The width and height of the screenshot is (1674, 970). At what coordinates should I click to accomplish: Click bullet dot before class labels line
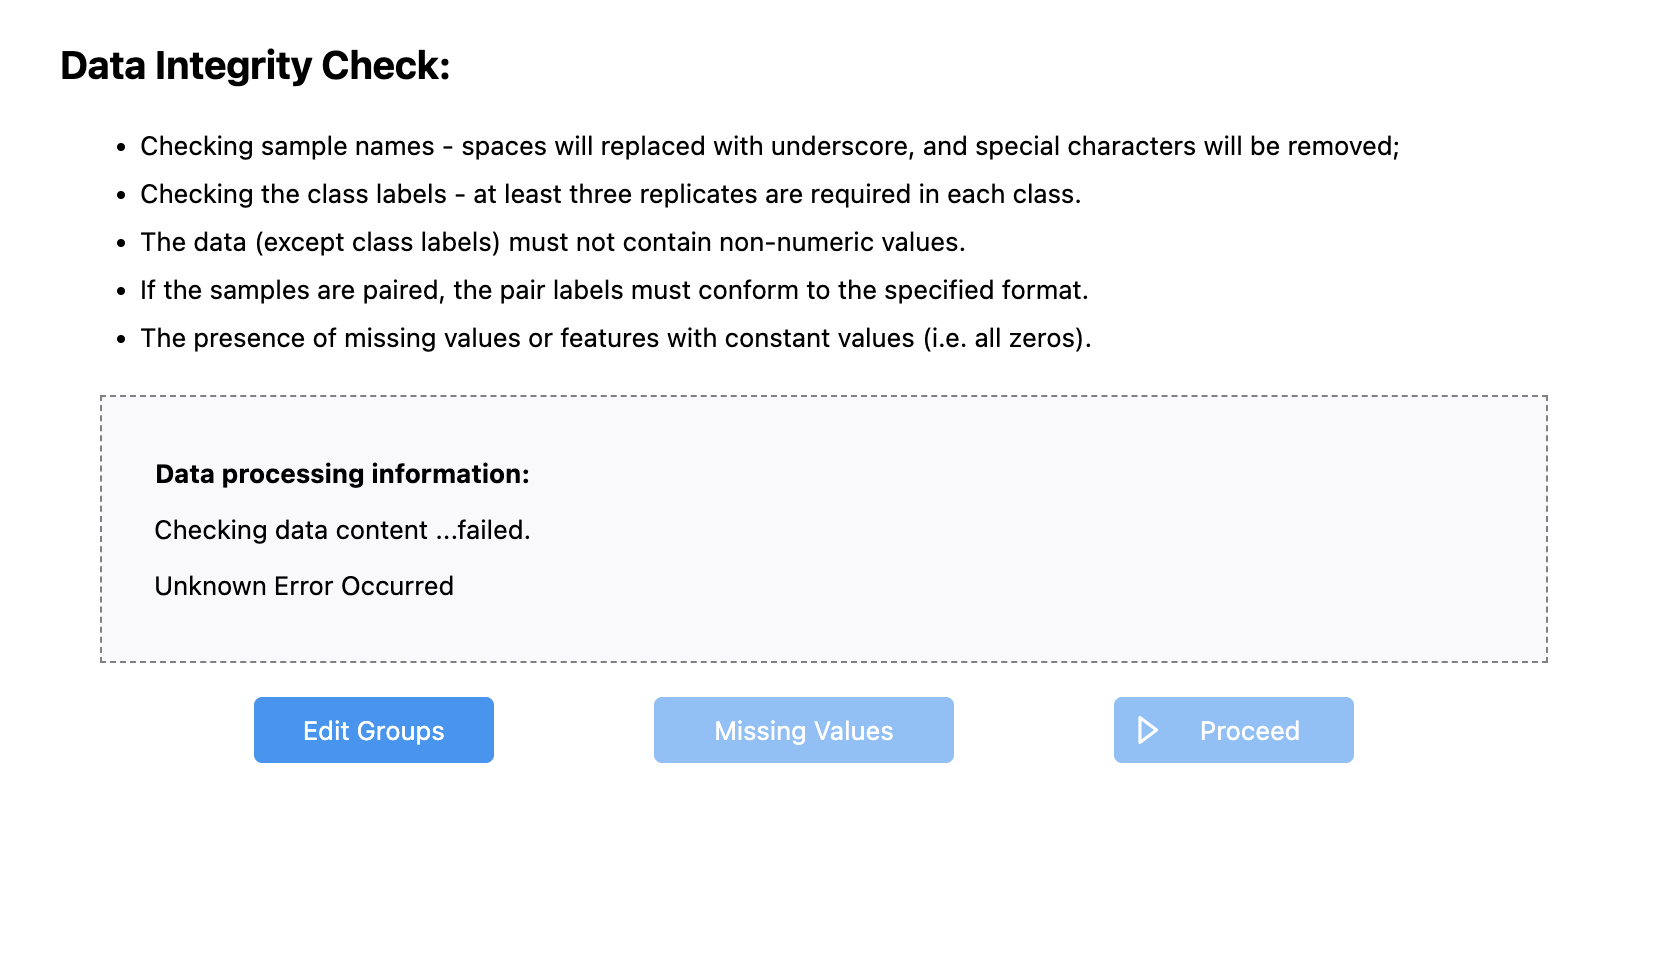[121, 195]
